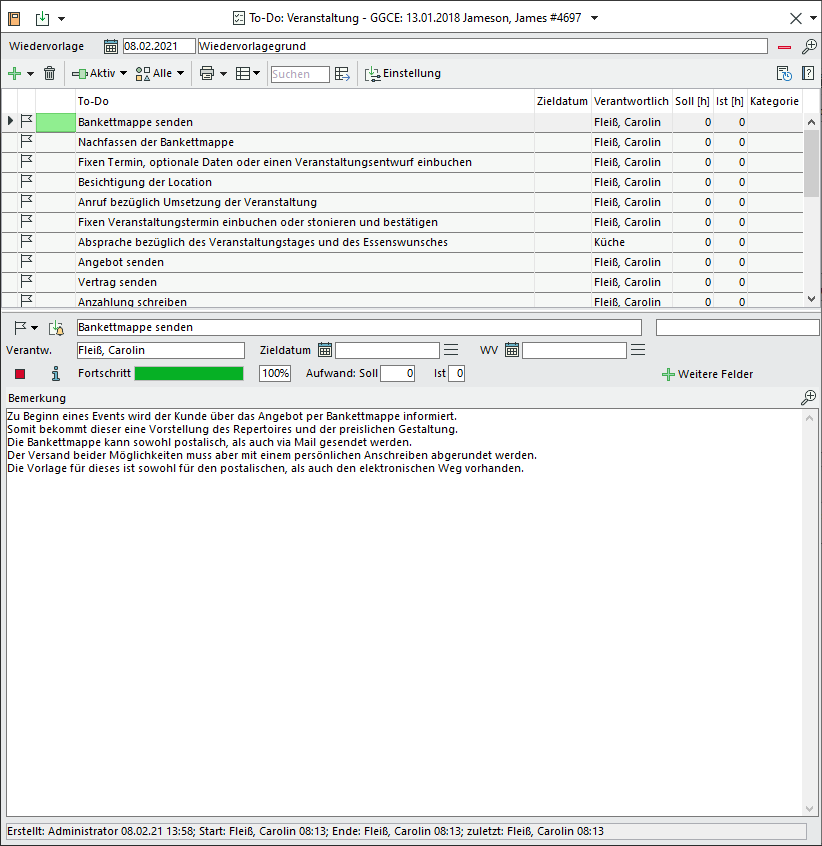Click Weitere Felder button

[707, 374]
